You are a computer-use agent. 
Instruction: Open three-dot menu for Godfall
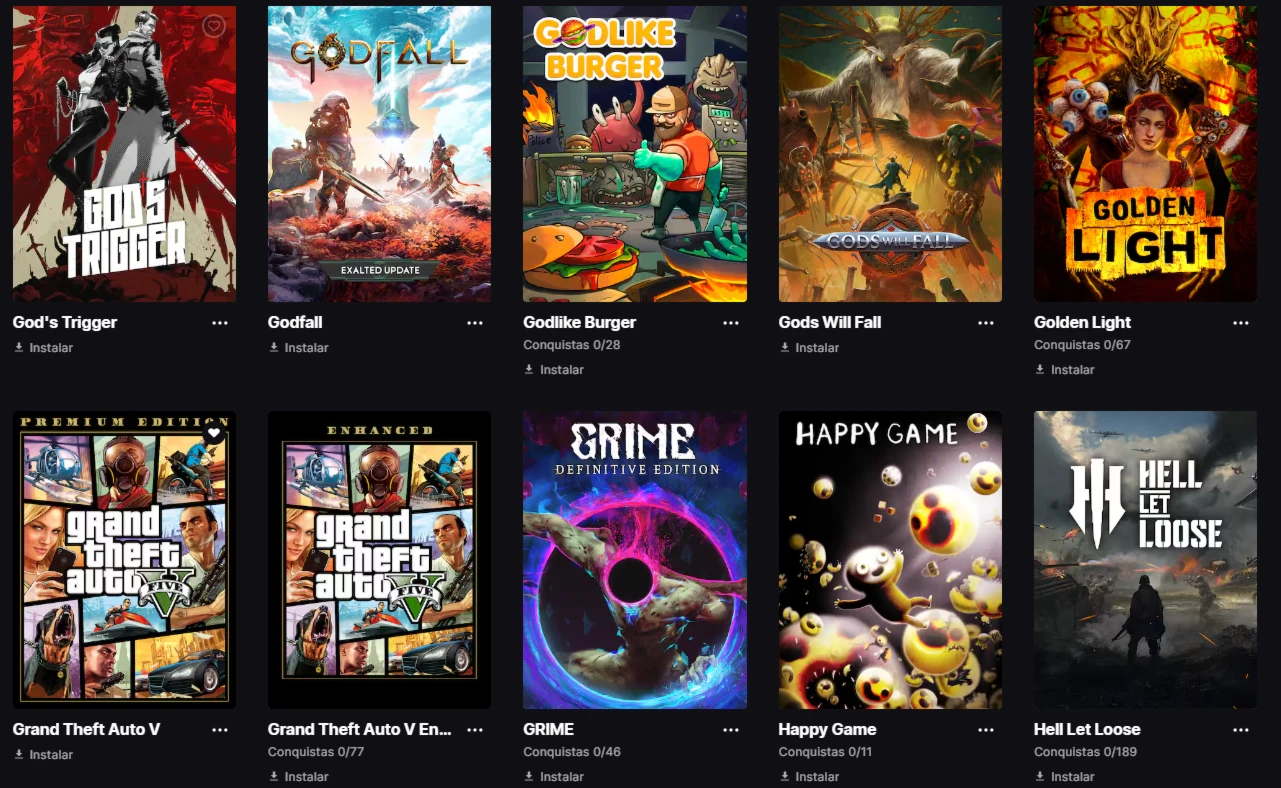(475, 323)
